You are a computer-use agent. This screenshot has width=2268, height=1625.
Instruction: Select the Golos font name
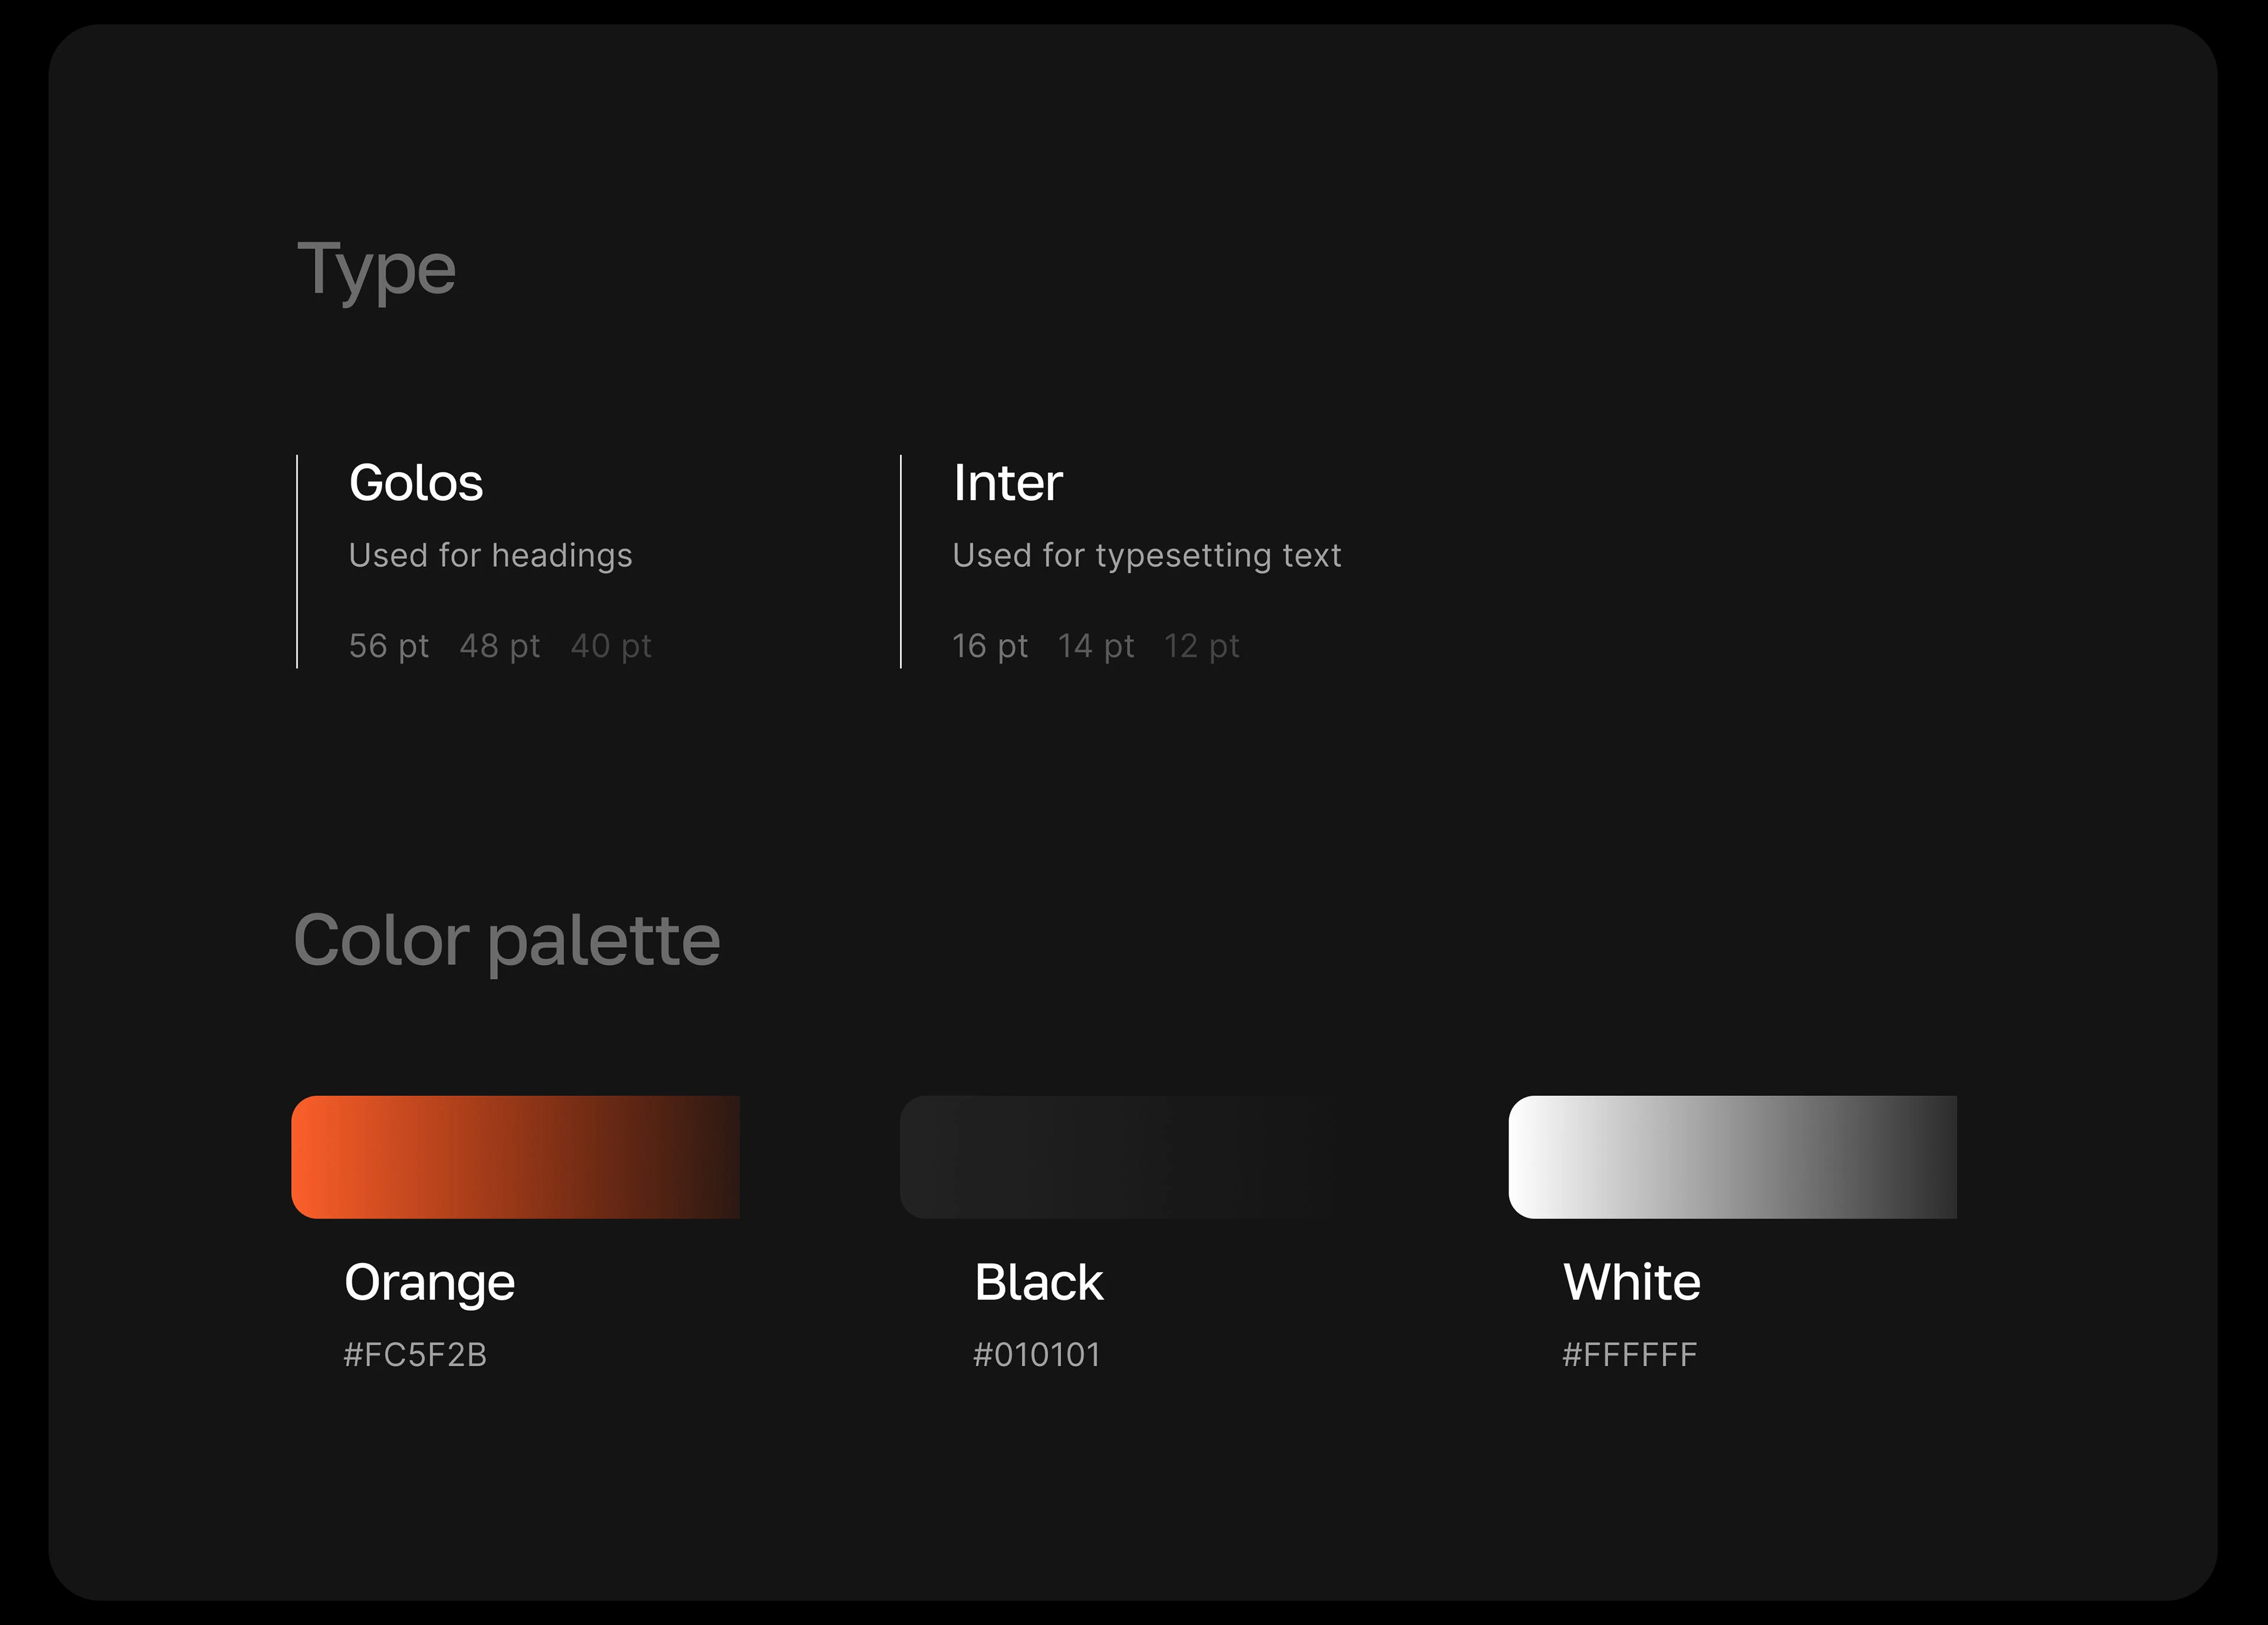coord(416,483)
